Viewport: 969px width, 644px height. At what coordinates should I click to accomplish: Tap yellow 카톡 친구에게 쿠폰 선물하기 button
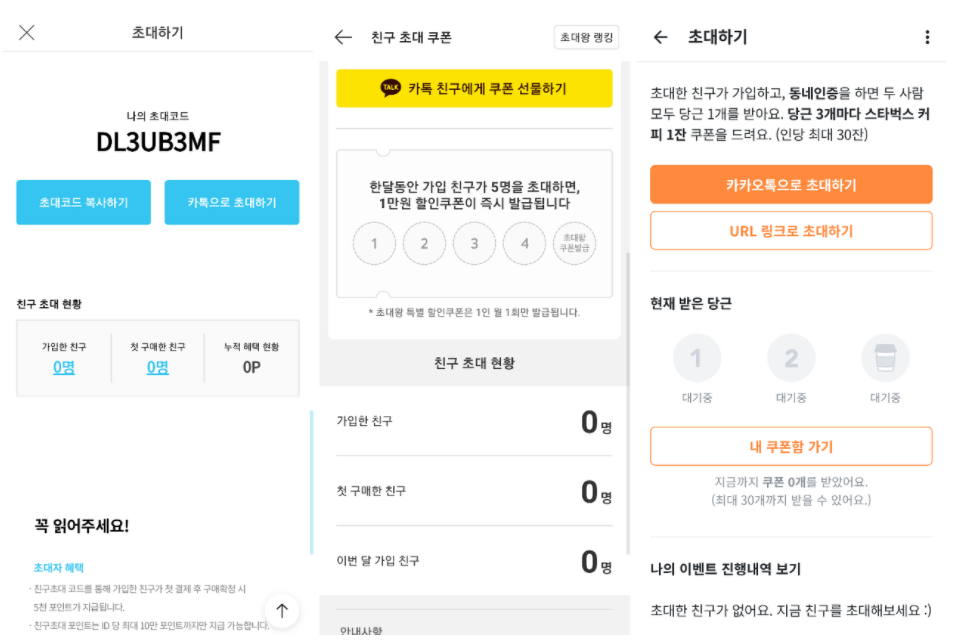(474, 88)
